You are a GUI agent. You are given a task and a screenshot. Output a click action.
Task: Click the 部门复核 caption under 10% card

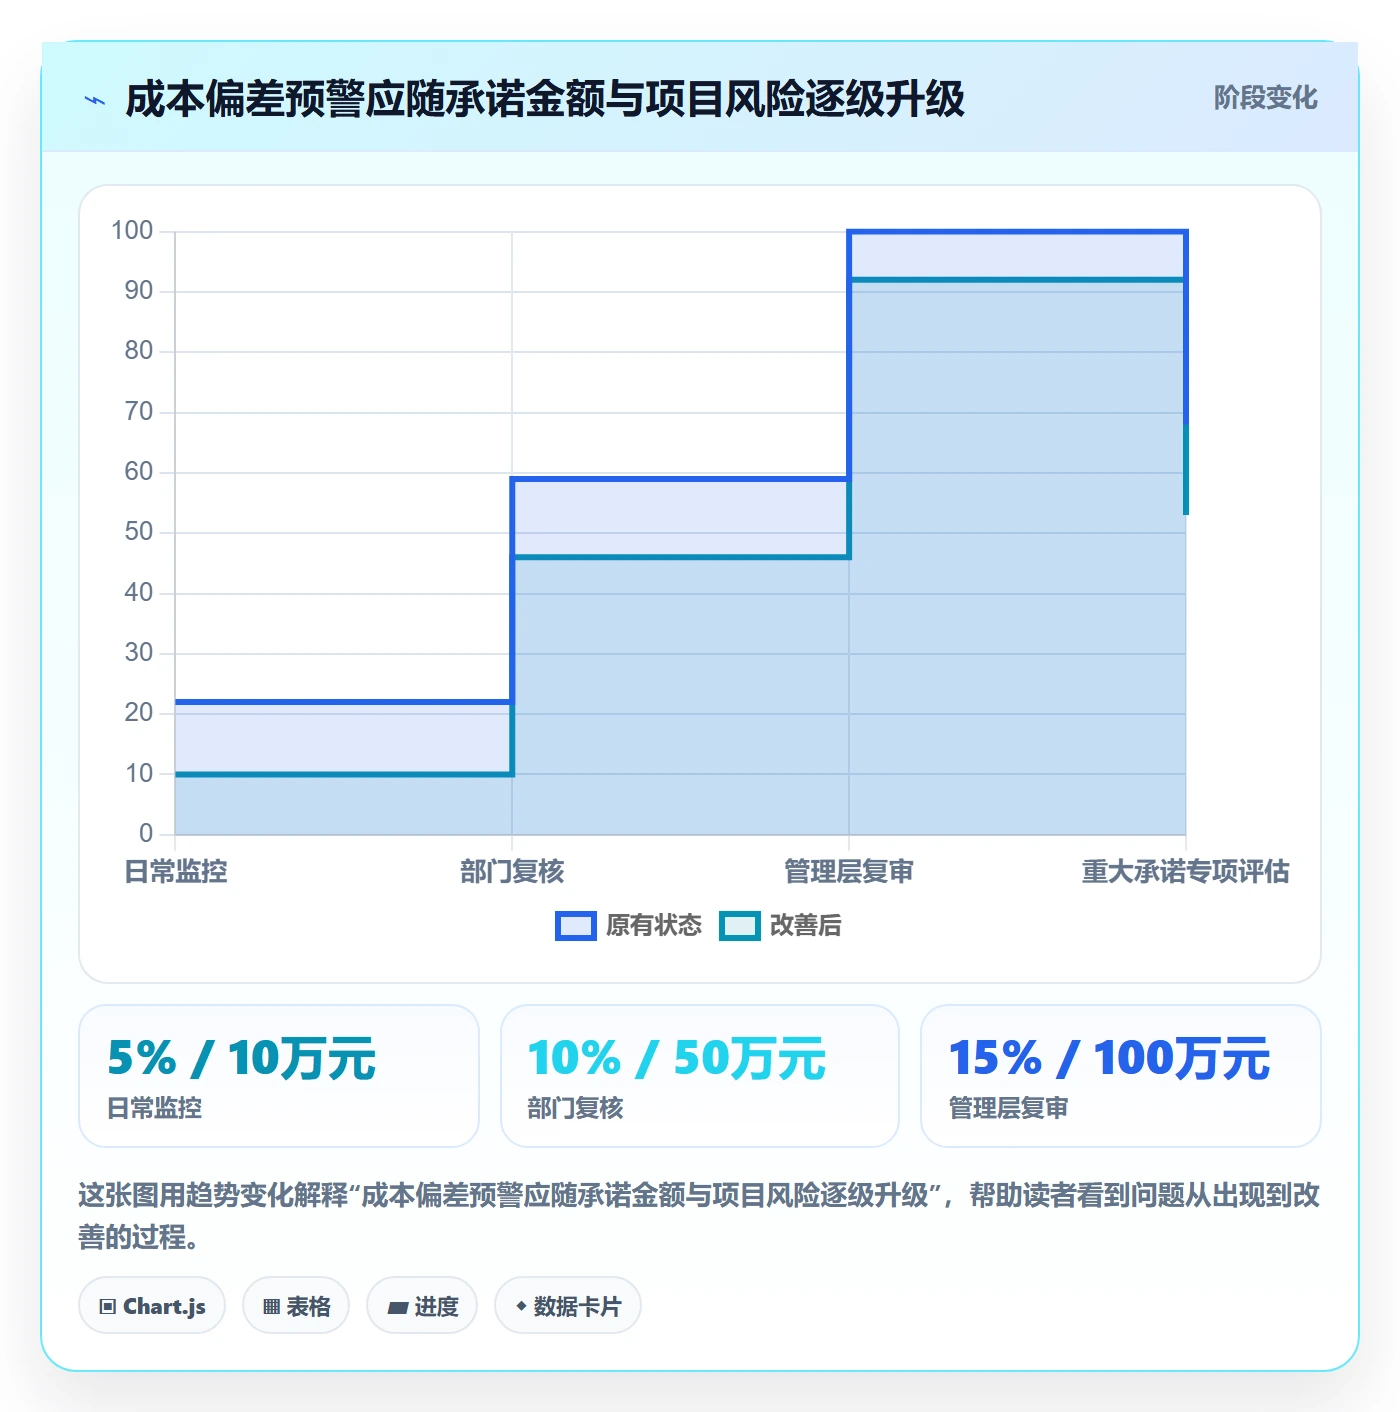[x=576, y=1108]
